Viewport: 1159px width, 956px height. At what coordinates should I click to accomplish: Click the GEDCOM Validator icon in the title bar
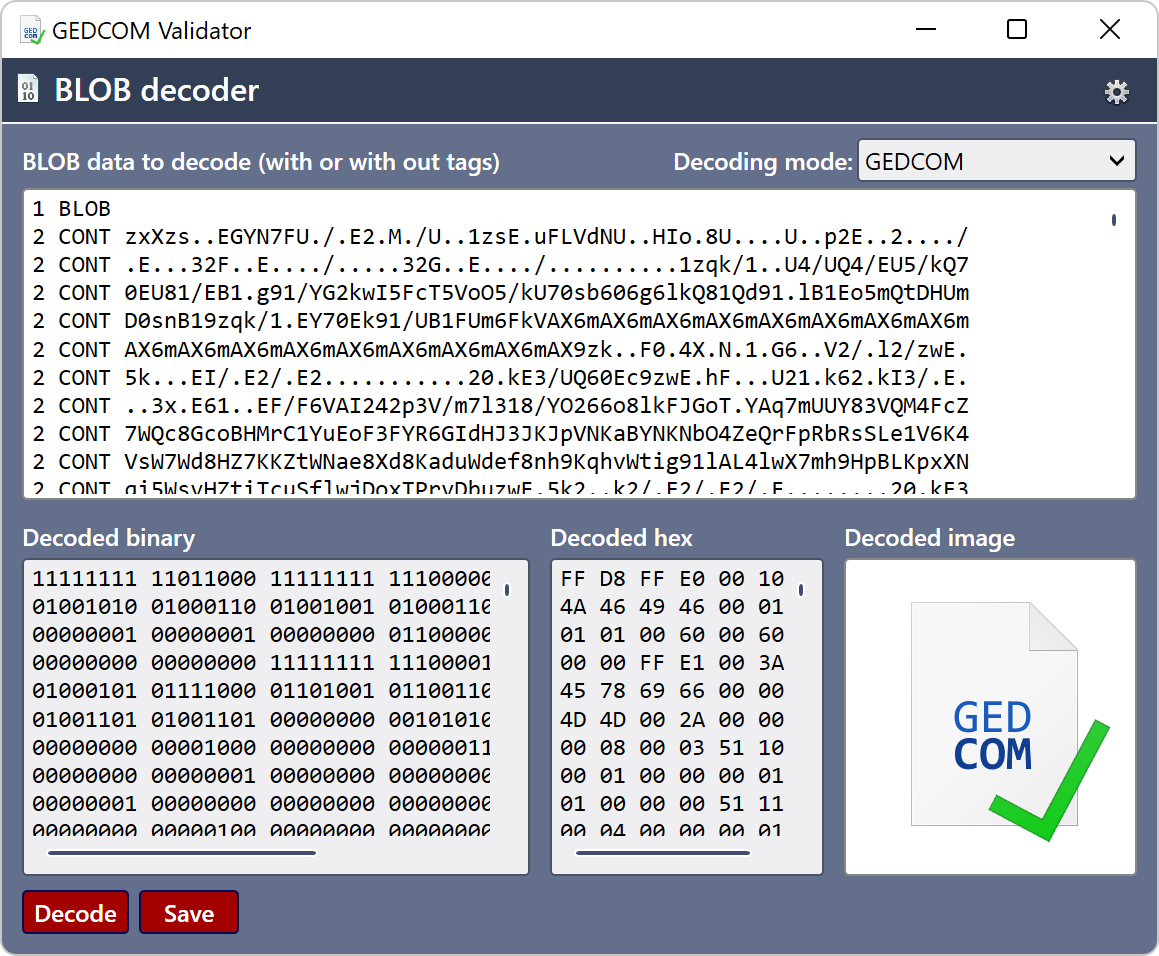point(30,29)
